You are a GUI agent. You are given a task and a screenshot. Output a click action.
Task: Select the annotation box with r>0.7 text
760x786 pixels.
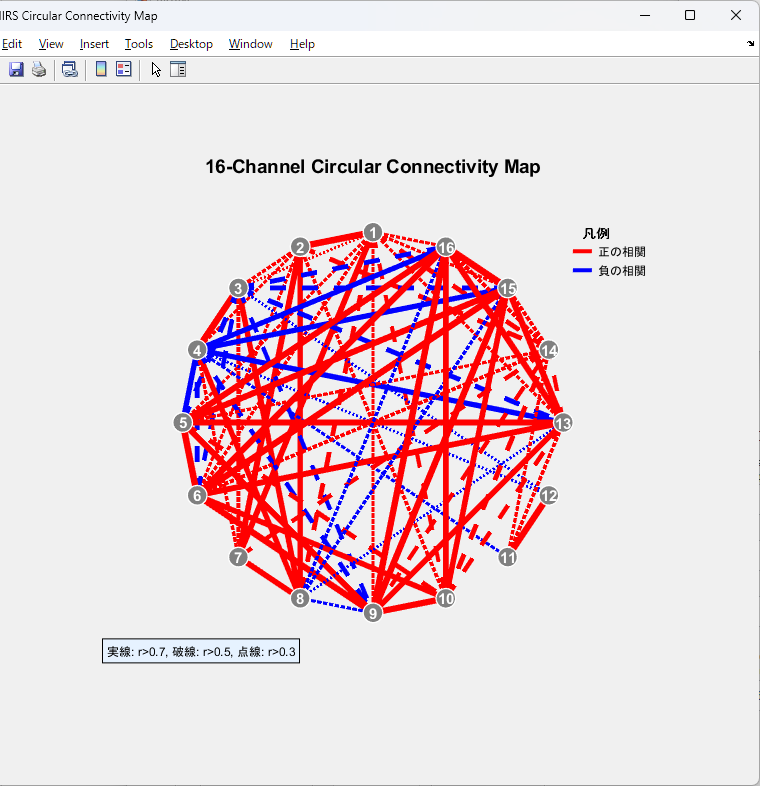pyautogui.click(x=201, y=652)
